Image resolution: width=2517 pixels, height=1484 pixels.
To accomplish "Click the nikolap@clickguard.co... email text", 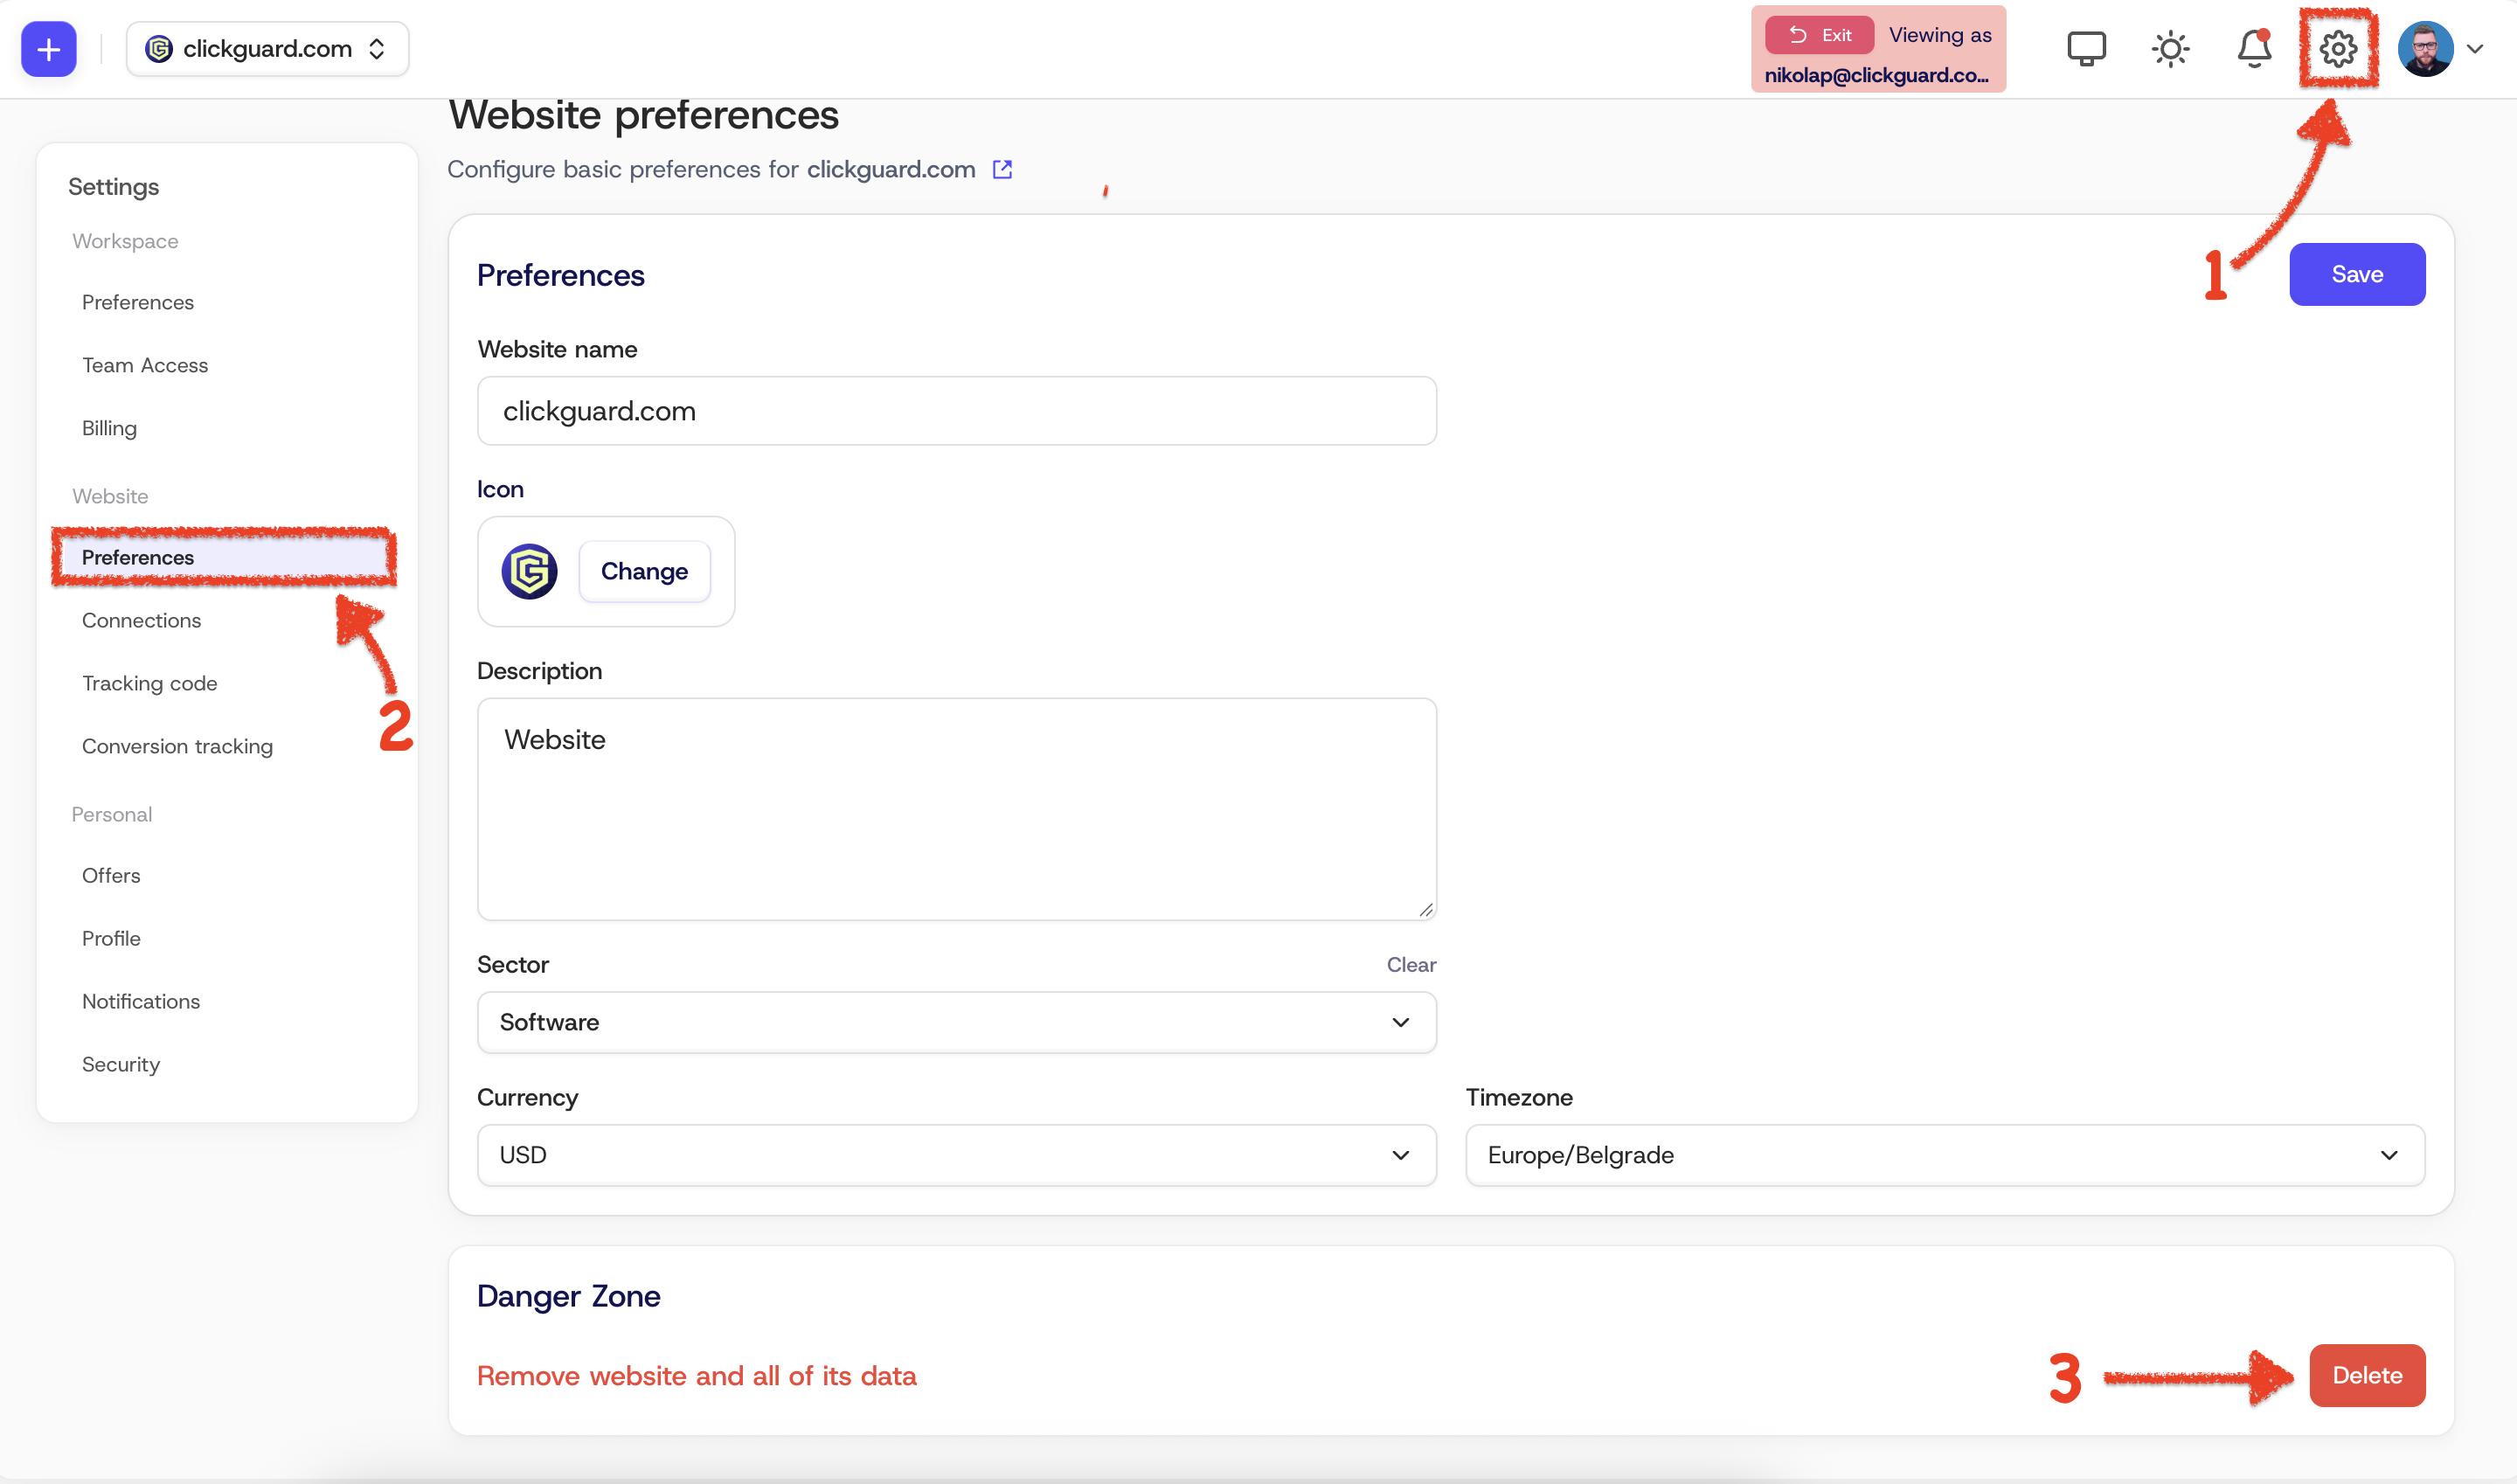I will (1876, 75).
